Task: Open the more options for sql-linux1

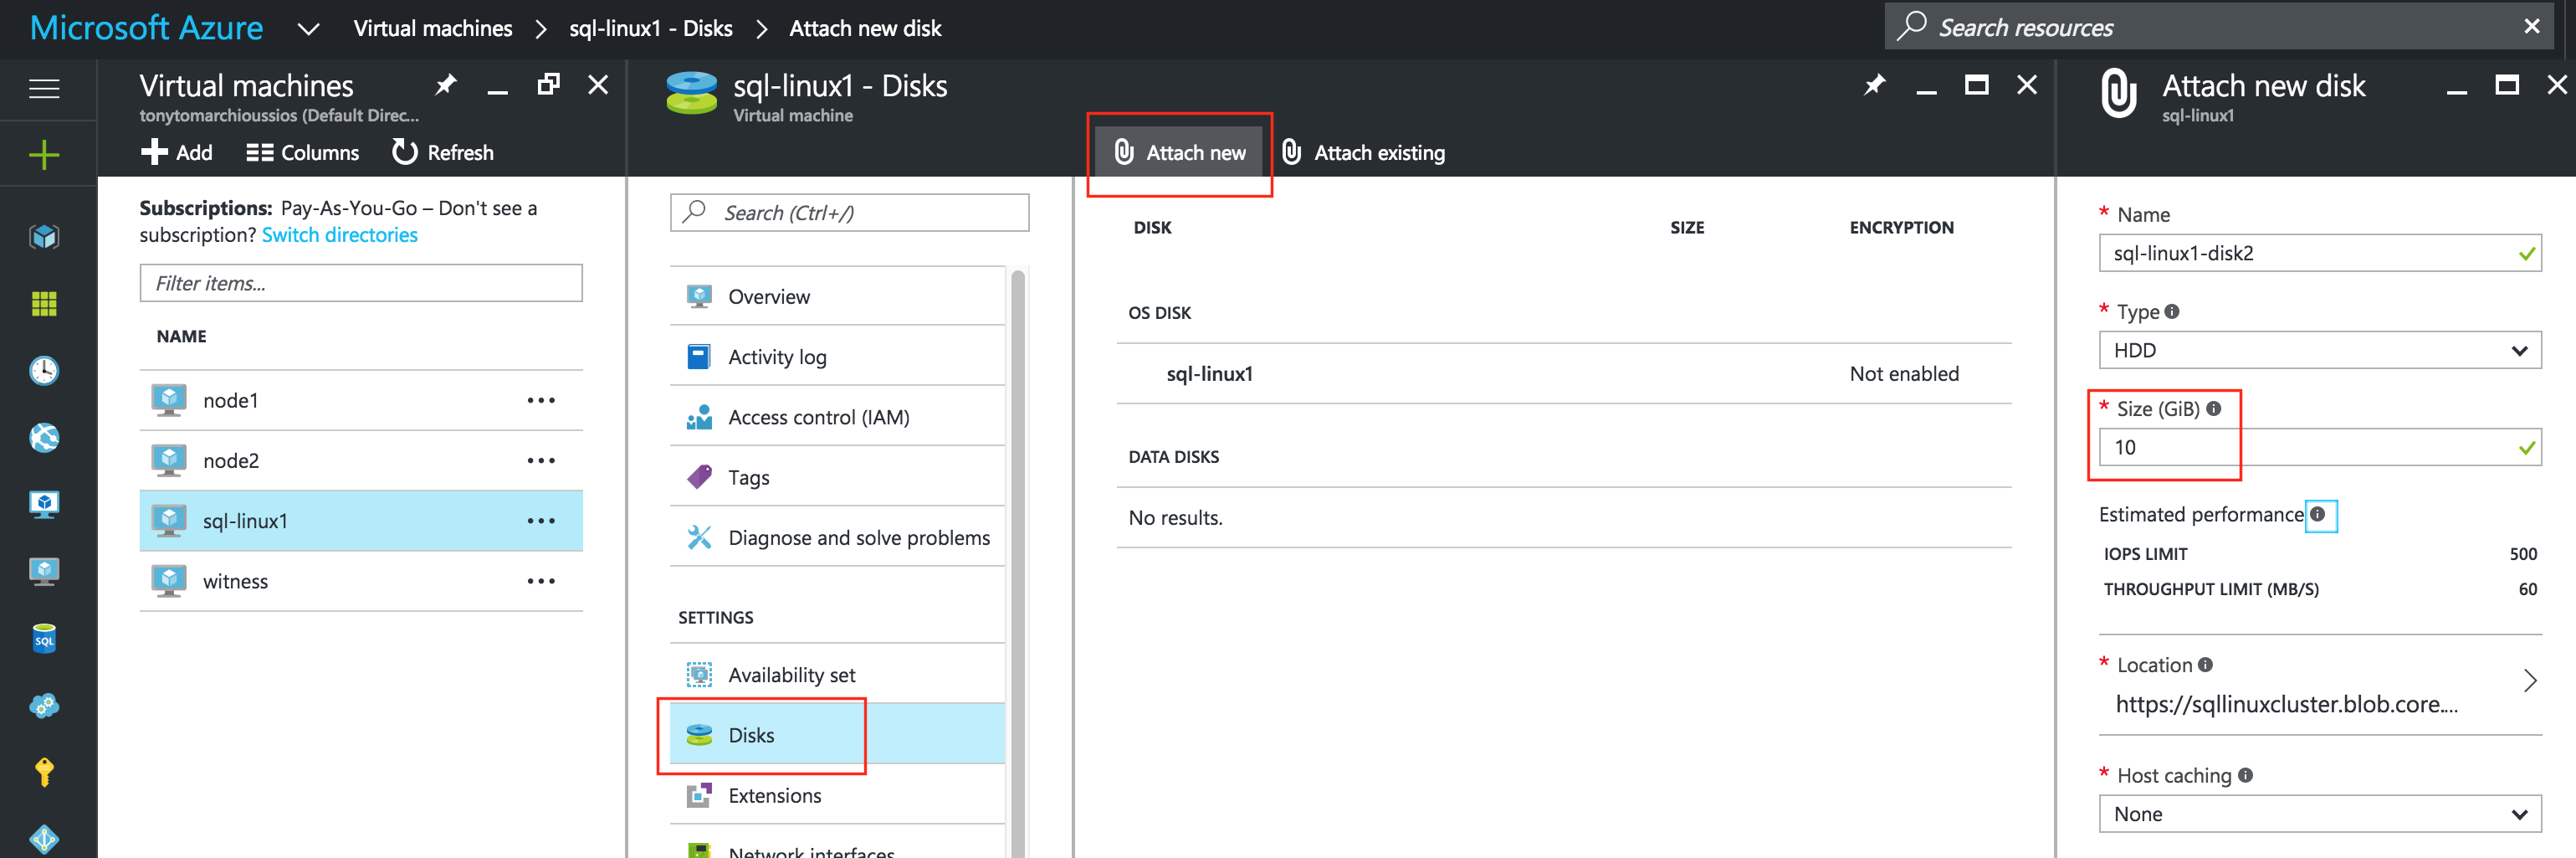Action: click(541, 521)
